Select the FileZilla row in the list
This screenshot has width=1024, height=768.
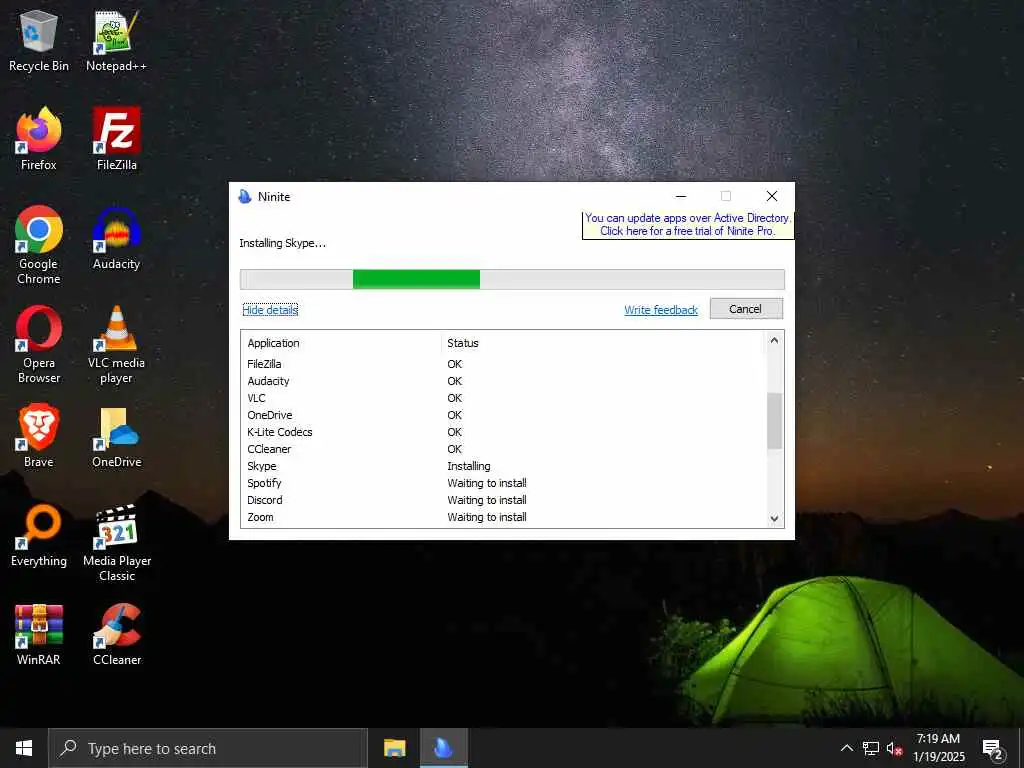[x=503, y=364]
